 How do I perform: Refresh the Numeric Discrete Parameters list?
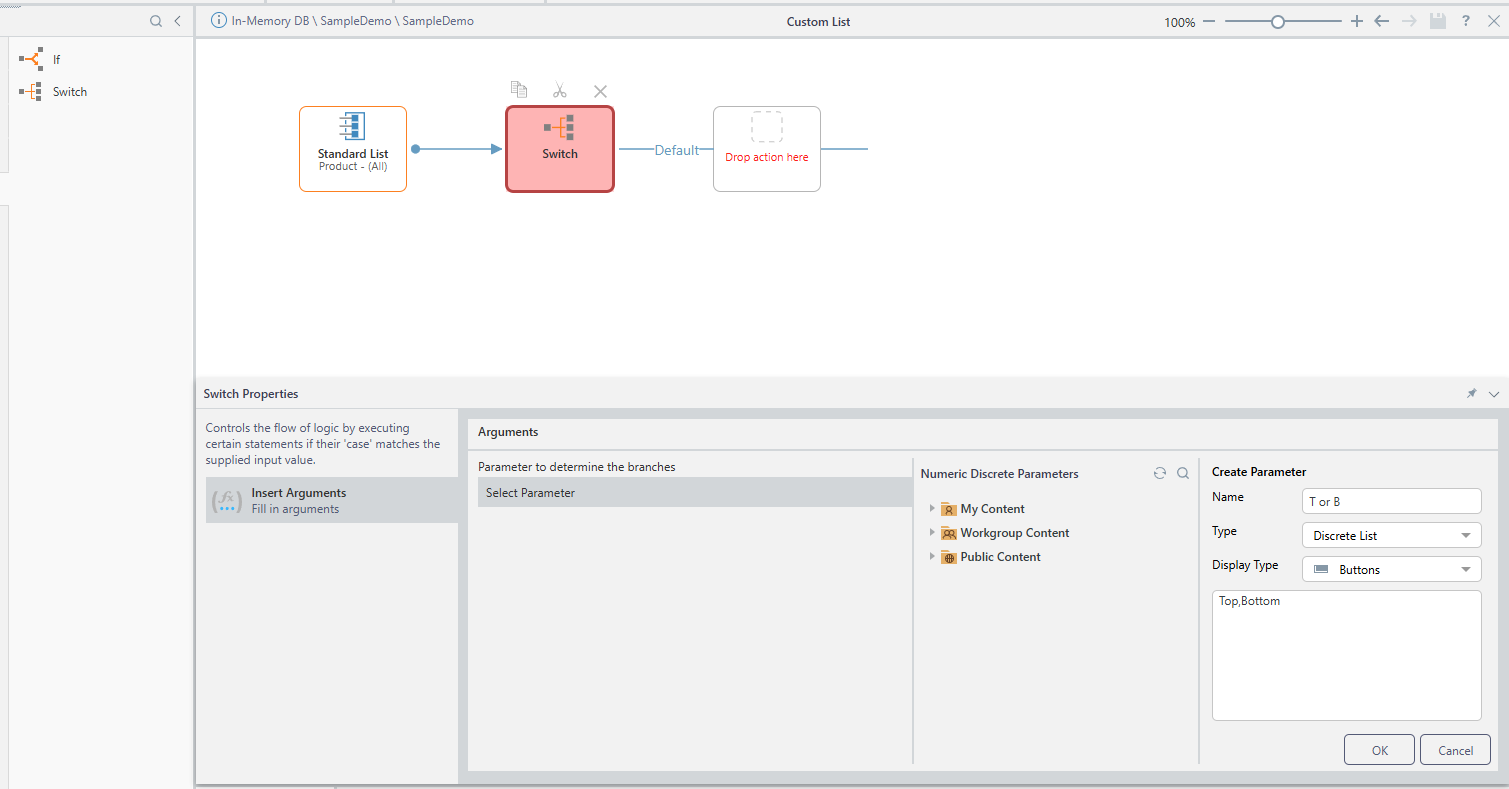coord(1159,473)
